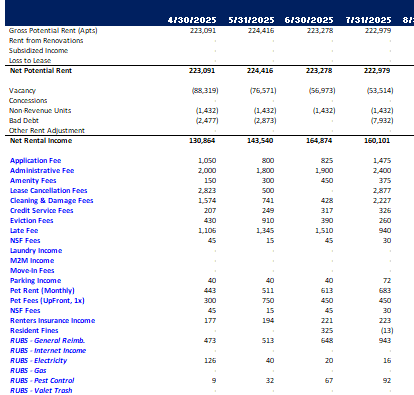The width and height of the screenshot is (414, 395).
Task: Select Resident Fines value (13)
Action: coord(387,331)
